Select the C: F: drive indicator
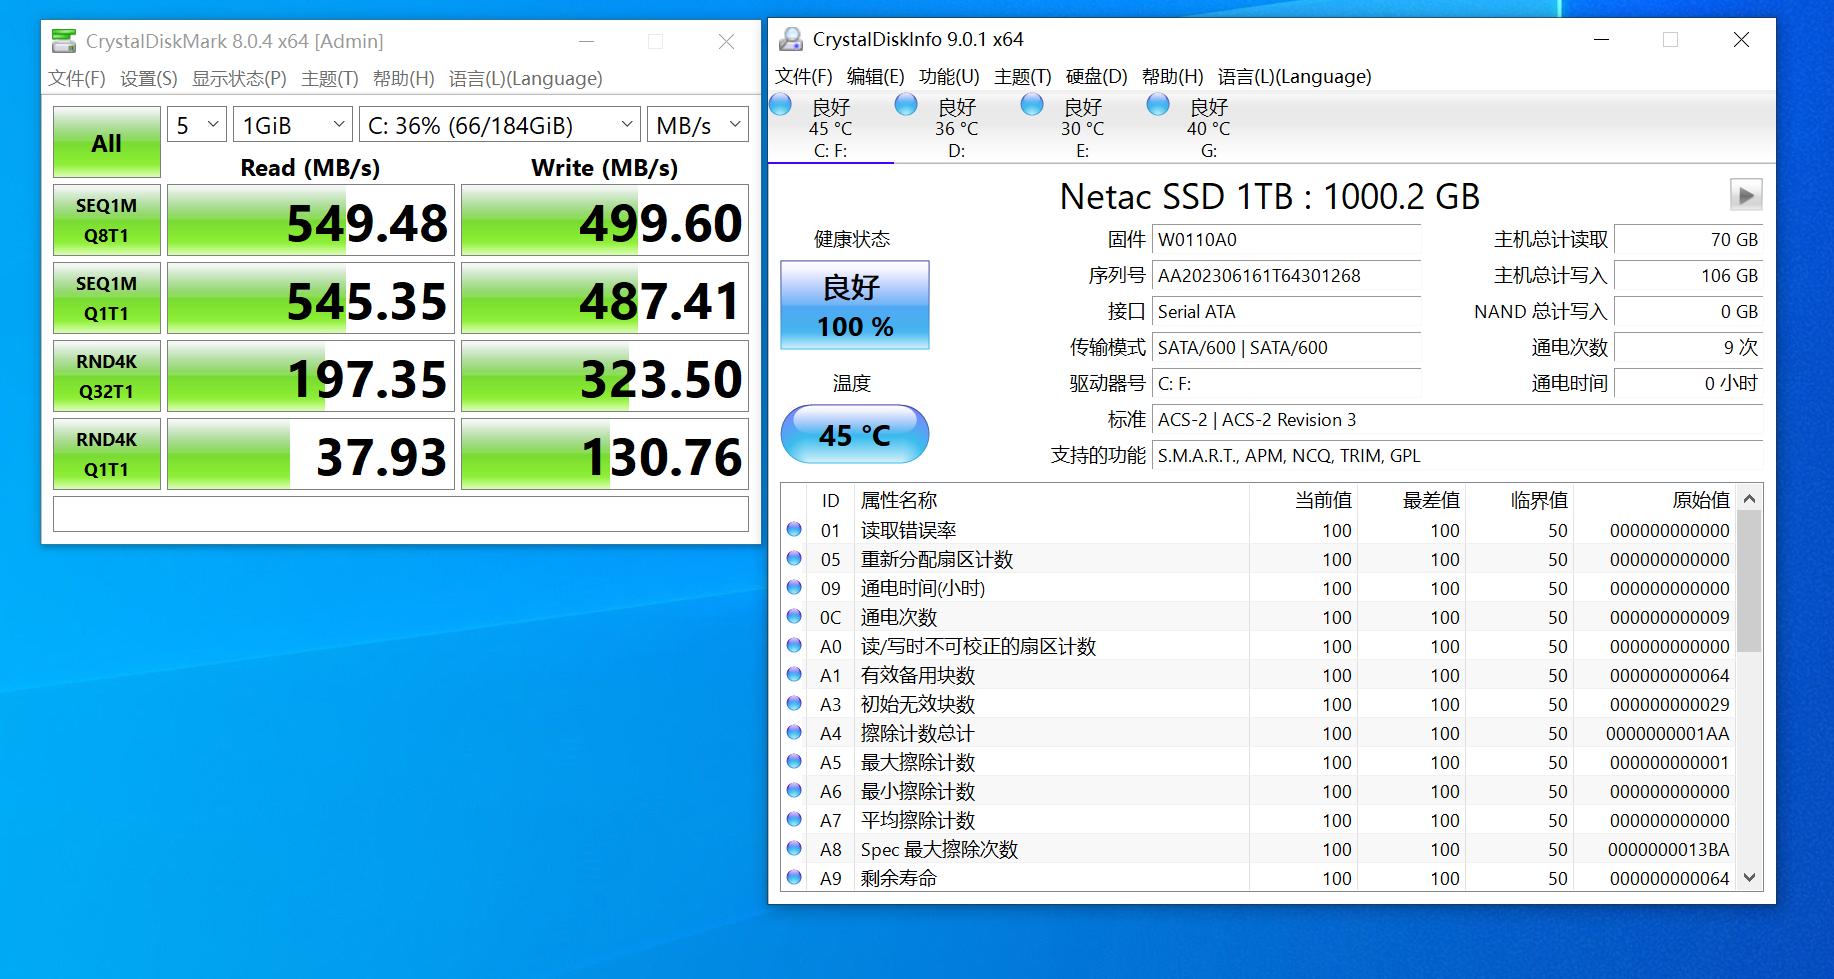Image resolution: width=1834 pixels, height=979 pixels. 779,104
